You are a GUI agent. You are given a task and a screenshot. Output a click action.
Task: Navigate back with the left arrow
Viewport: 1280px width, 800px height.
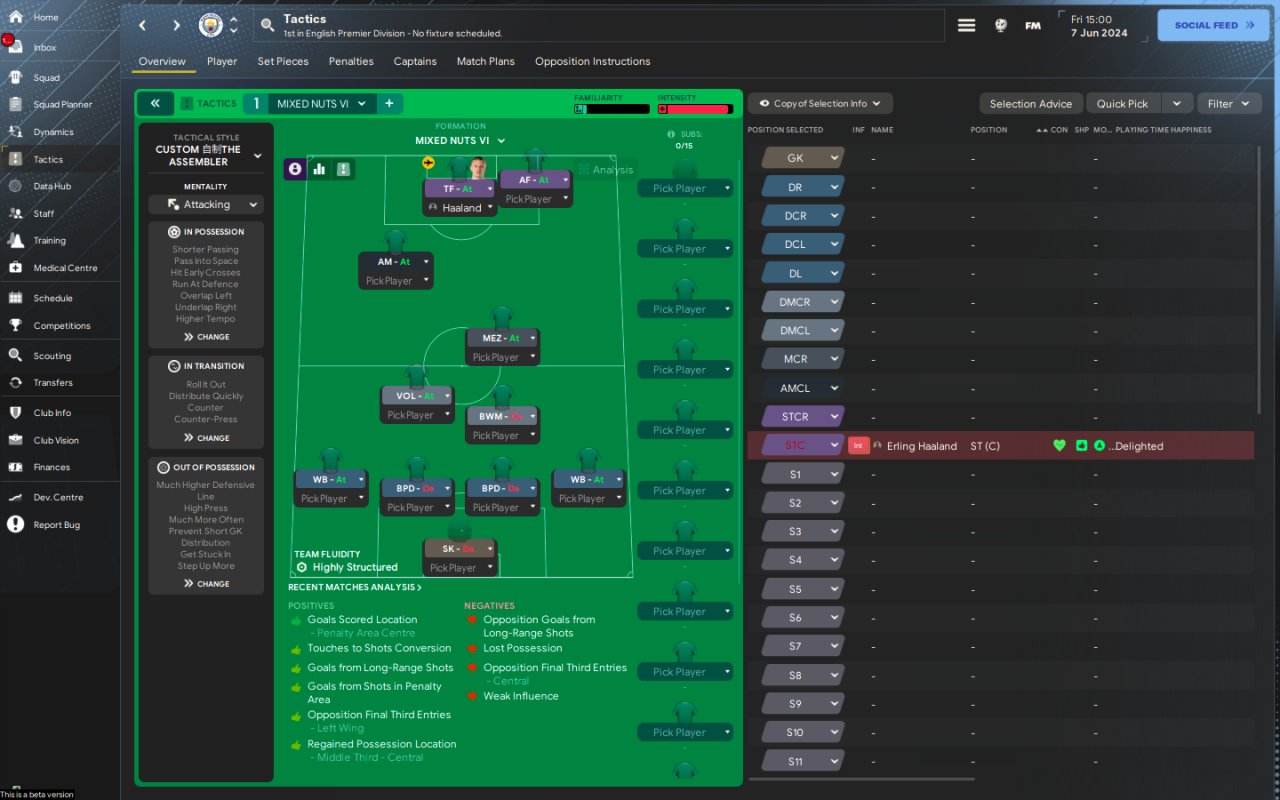click(143, 25)
